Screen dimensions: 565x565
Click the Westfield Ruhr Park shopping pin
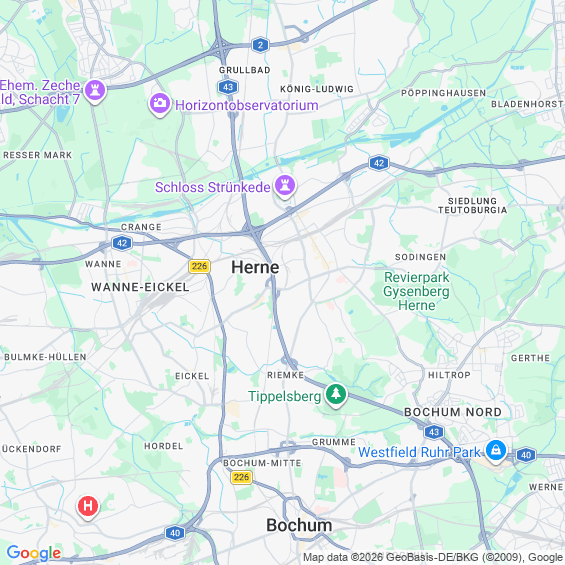496,451
